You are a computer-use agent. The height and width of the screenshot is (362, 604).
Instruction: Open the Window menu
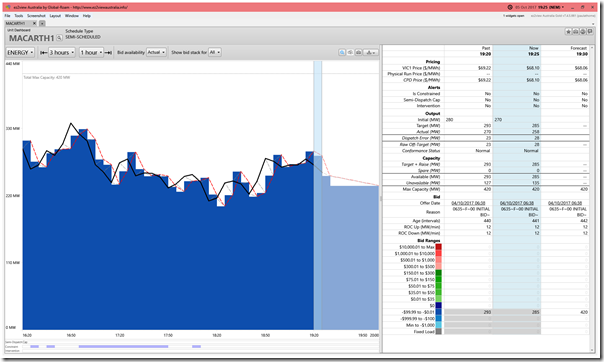(x=72, y=16)
